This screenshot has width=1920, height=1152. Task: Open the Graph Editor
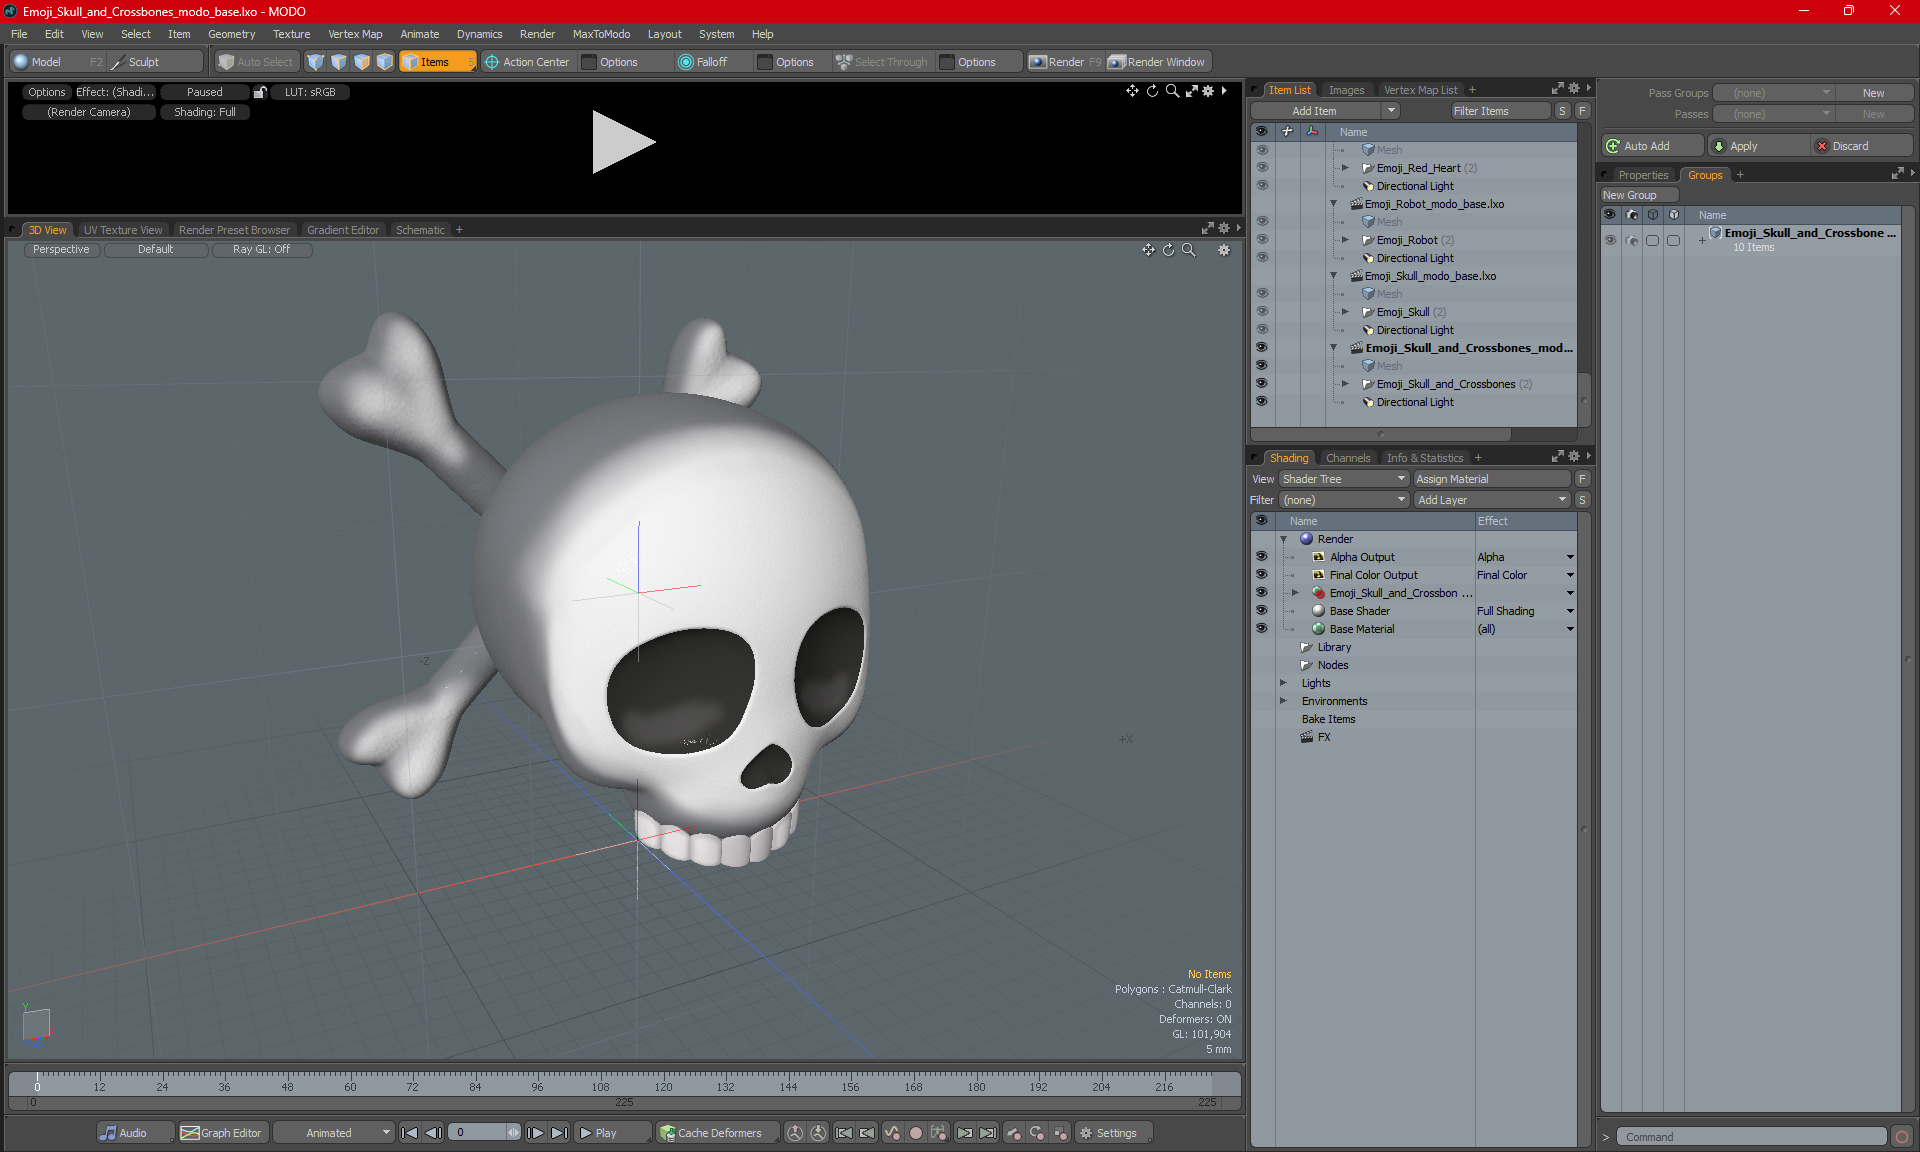point(222,1133)
